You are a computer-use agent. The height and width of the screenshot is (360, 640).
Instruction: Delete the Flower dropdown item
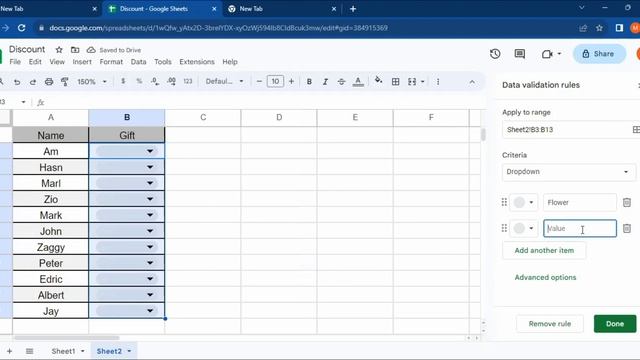pos(627,202)
